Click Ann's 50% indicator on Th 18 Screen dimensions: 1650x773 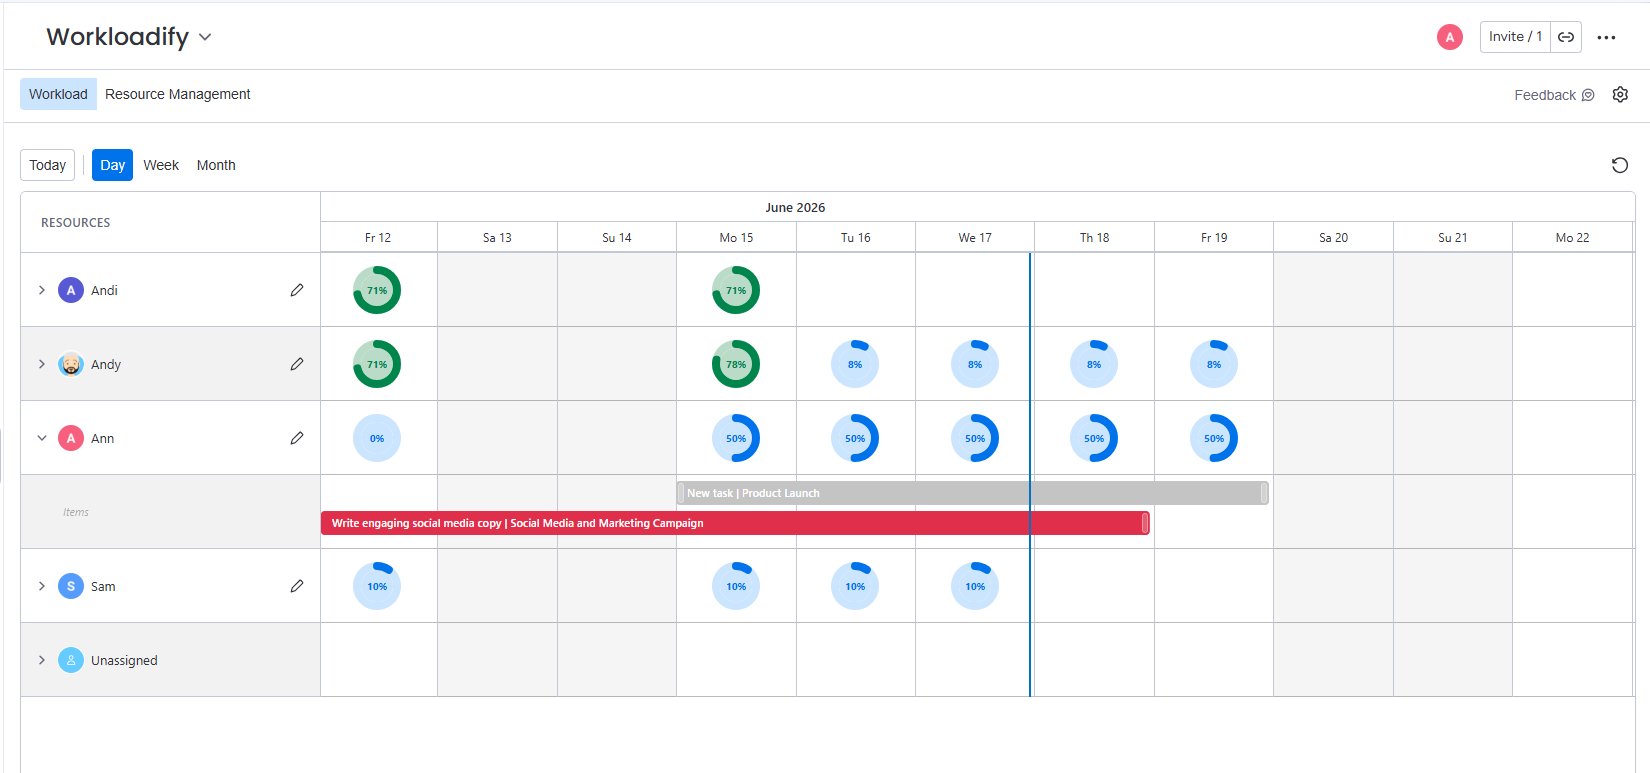coord(1094,438)
